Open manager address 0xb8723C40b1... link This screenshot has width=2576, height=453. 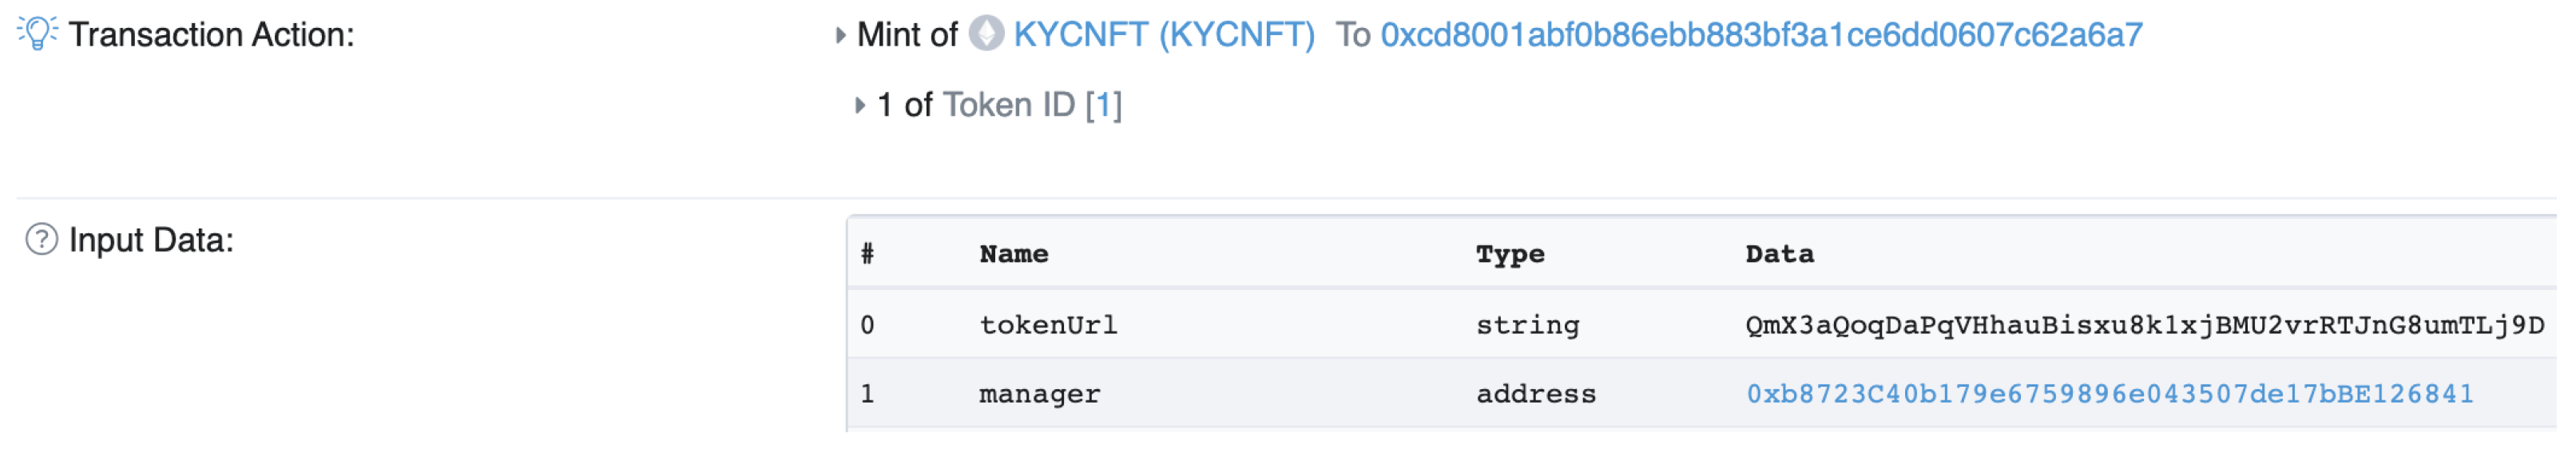(x=2109, y=394)
